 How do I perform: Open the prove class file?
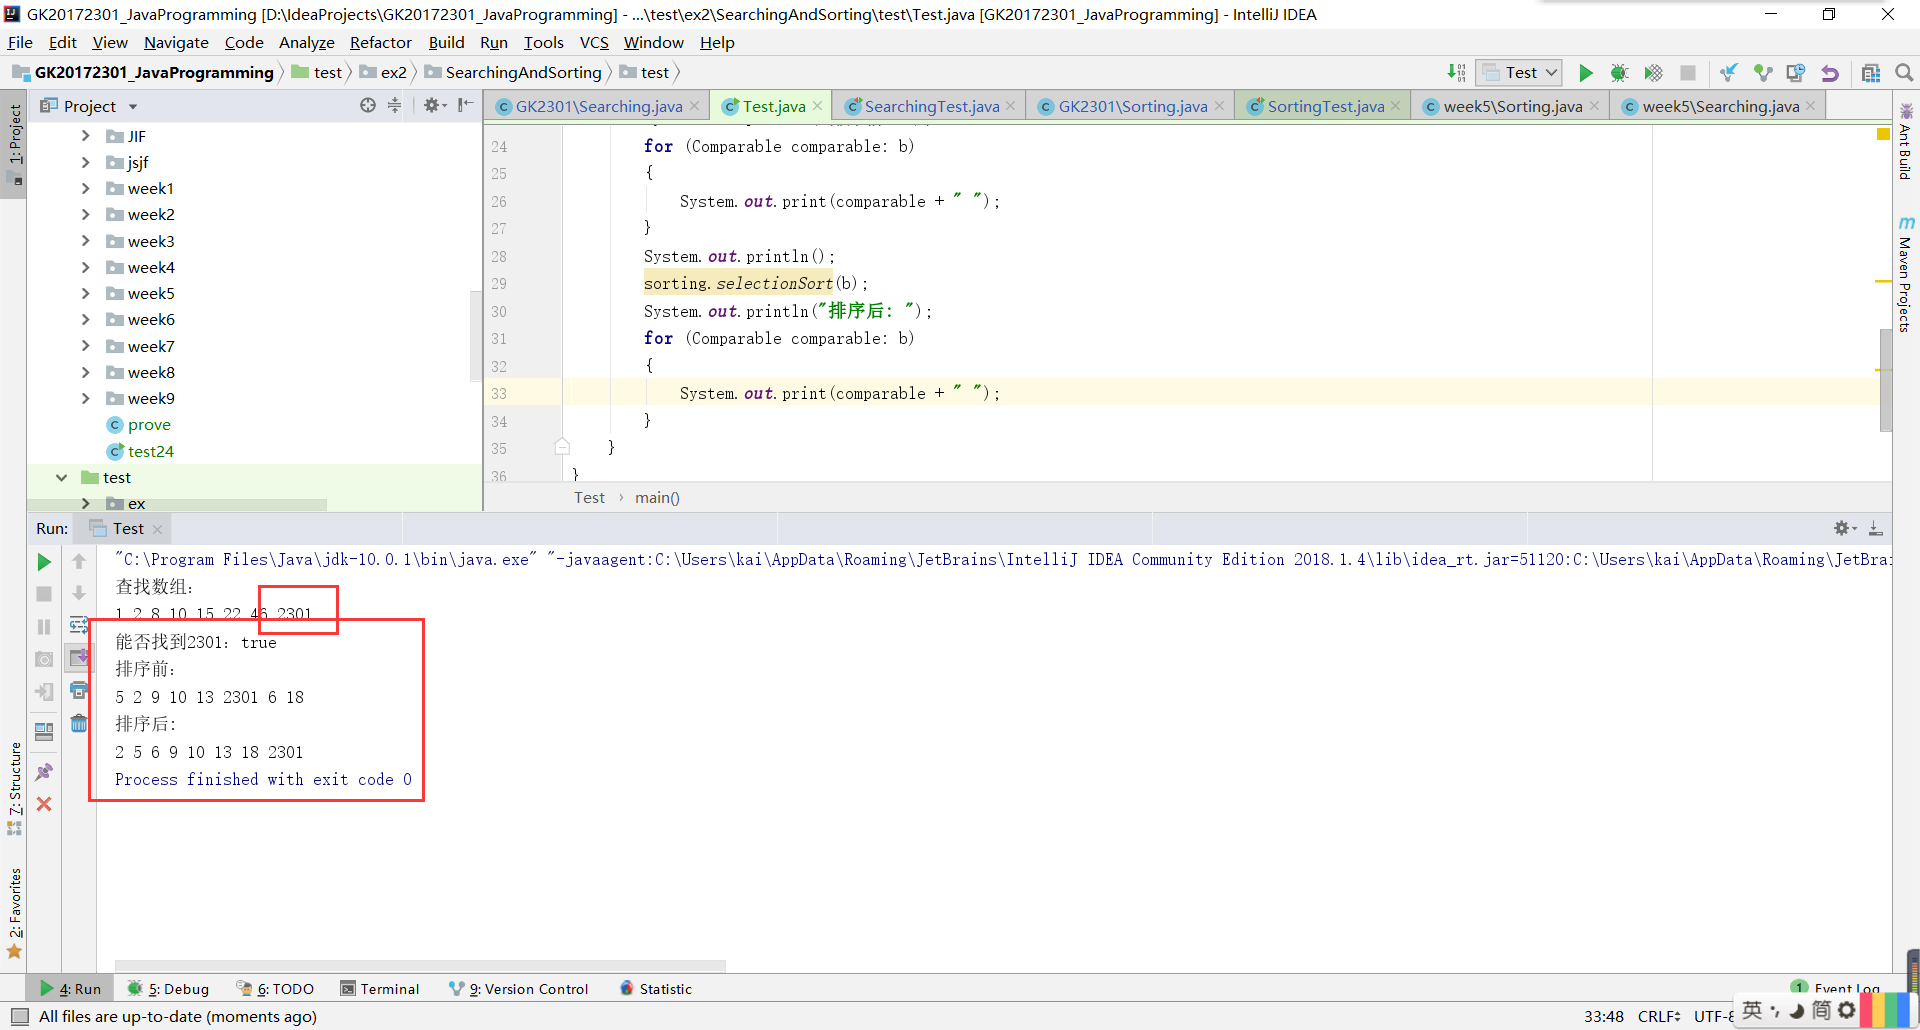[x=149, y=425]
